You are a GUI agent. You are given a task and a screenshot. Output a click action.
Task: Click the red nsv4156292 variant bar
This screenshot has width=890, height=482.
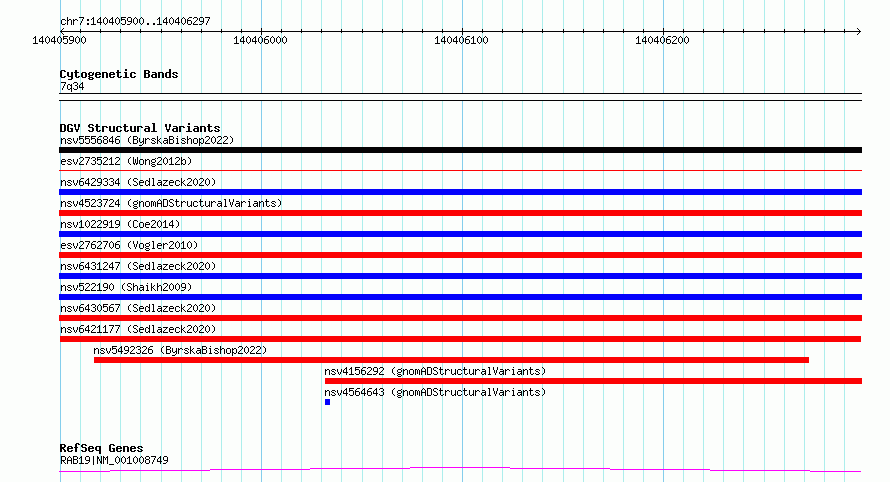point(593,381)
